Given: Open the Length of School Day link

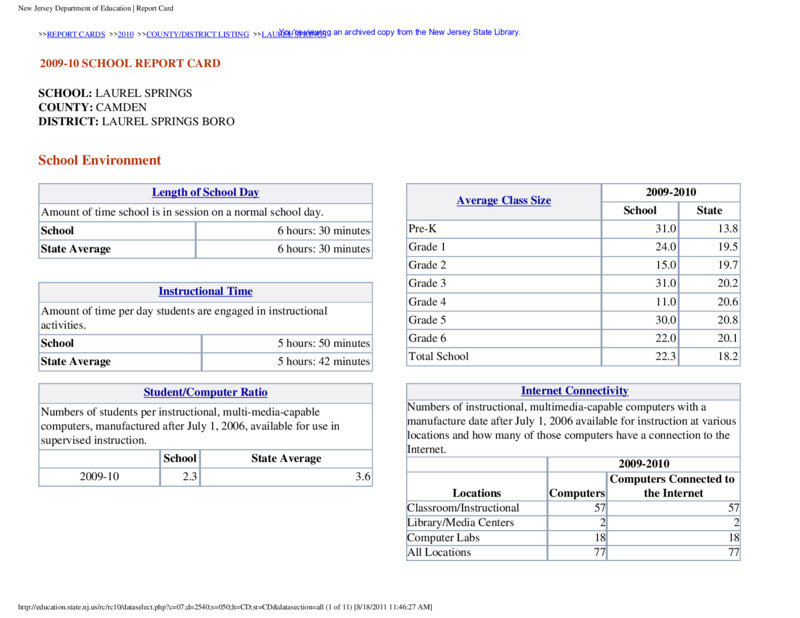Looking at the screenshot, I should point(206,192).
